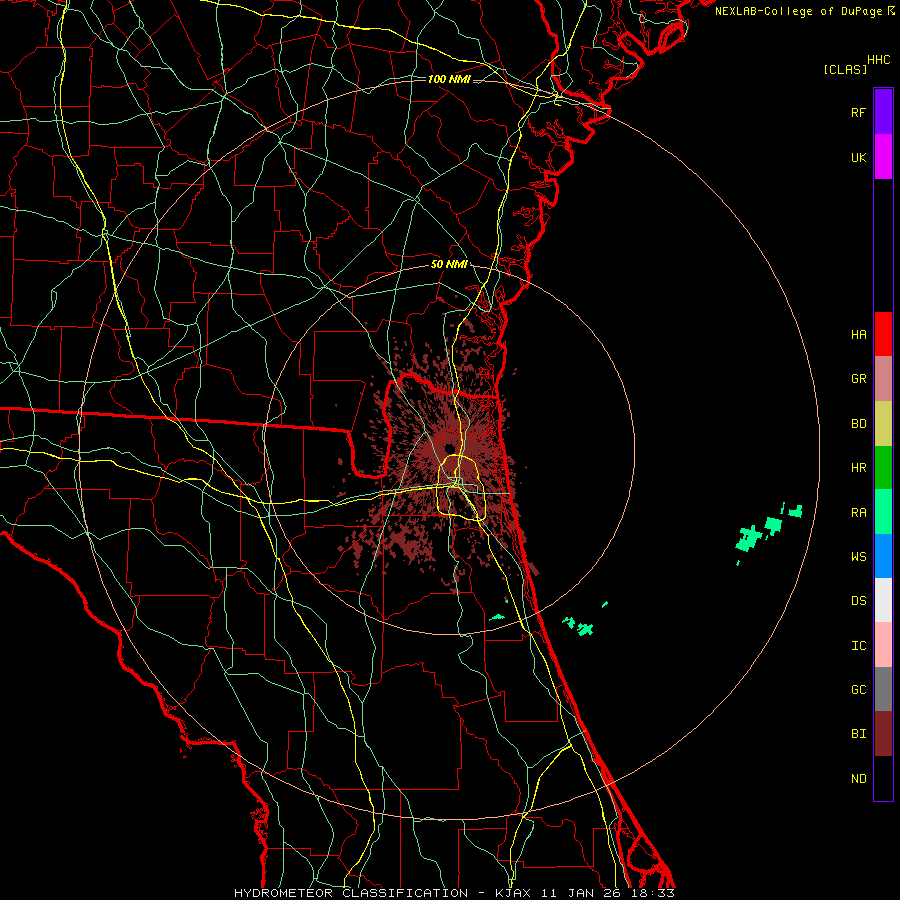Select the WS blue legend swatch
The width and height of the screenshot is (900, 900).
pos(883,556)
